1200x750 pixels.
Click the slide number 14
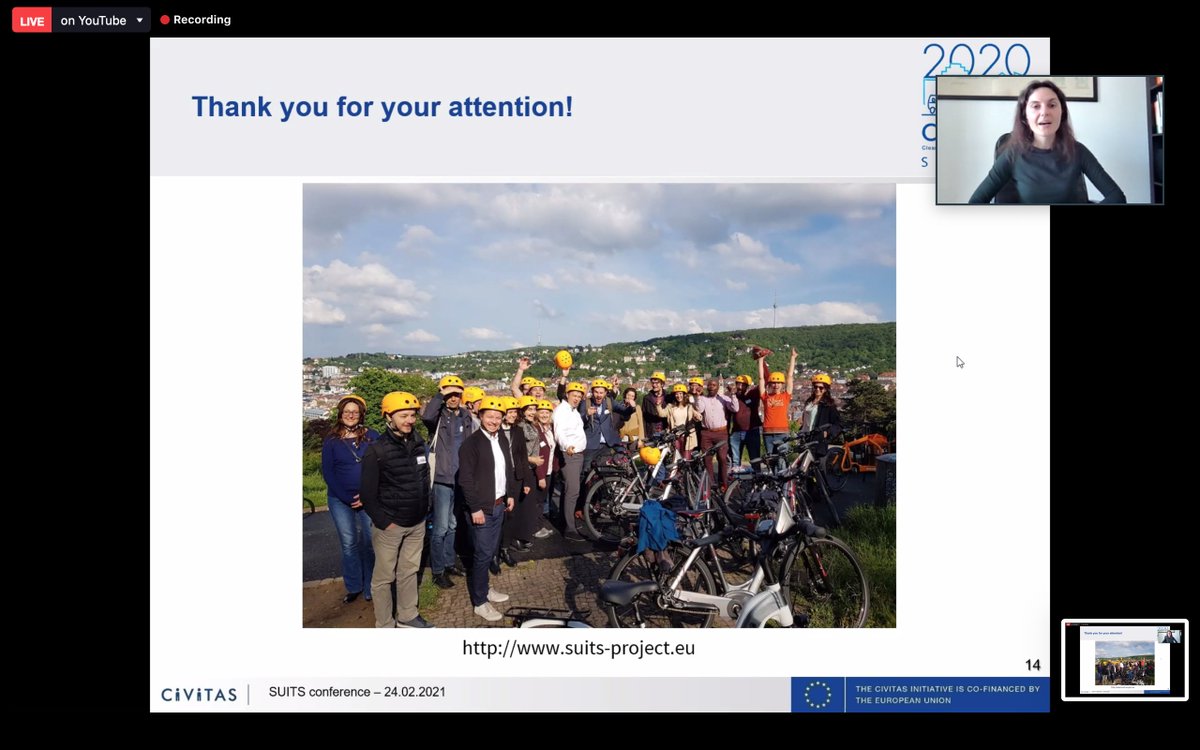tap(1032, 665)
